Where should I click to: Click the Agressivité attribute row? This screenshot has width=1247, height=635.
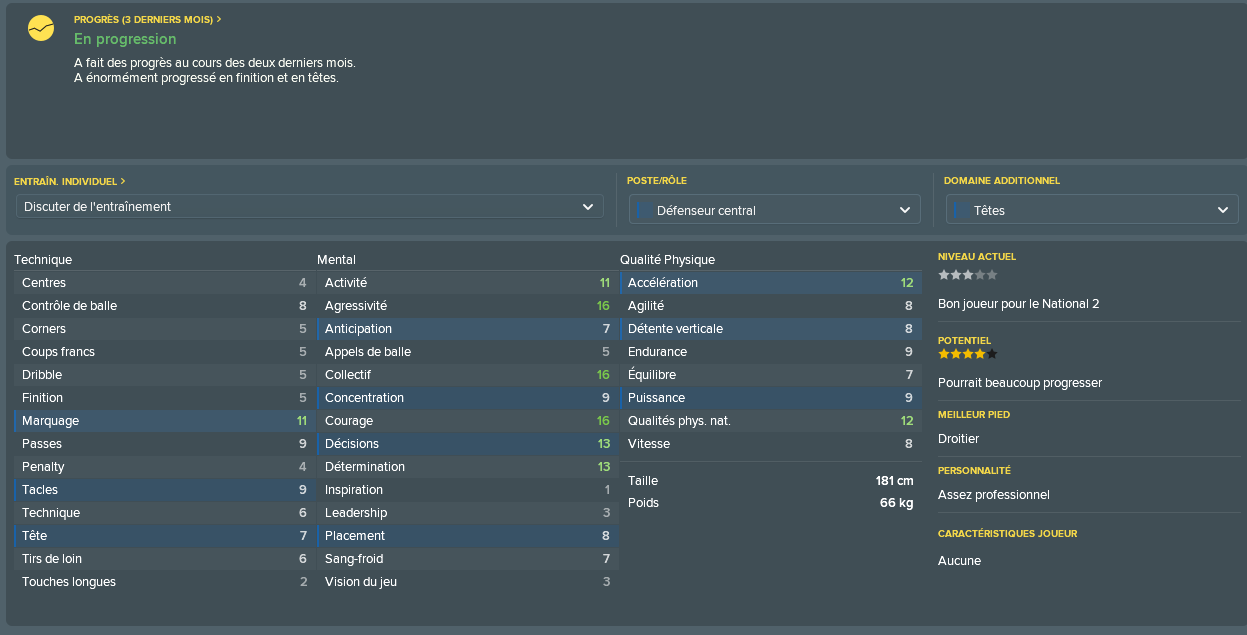coord(467,306)
